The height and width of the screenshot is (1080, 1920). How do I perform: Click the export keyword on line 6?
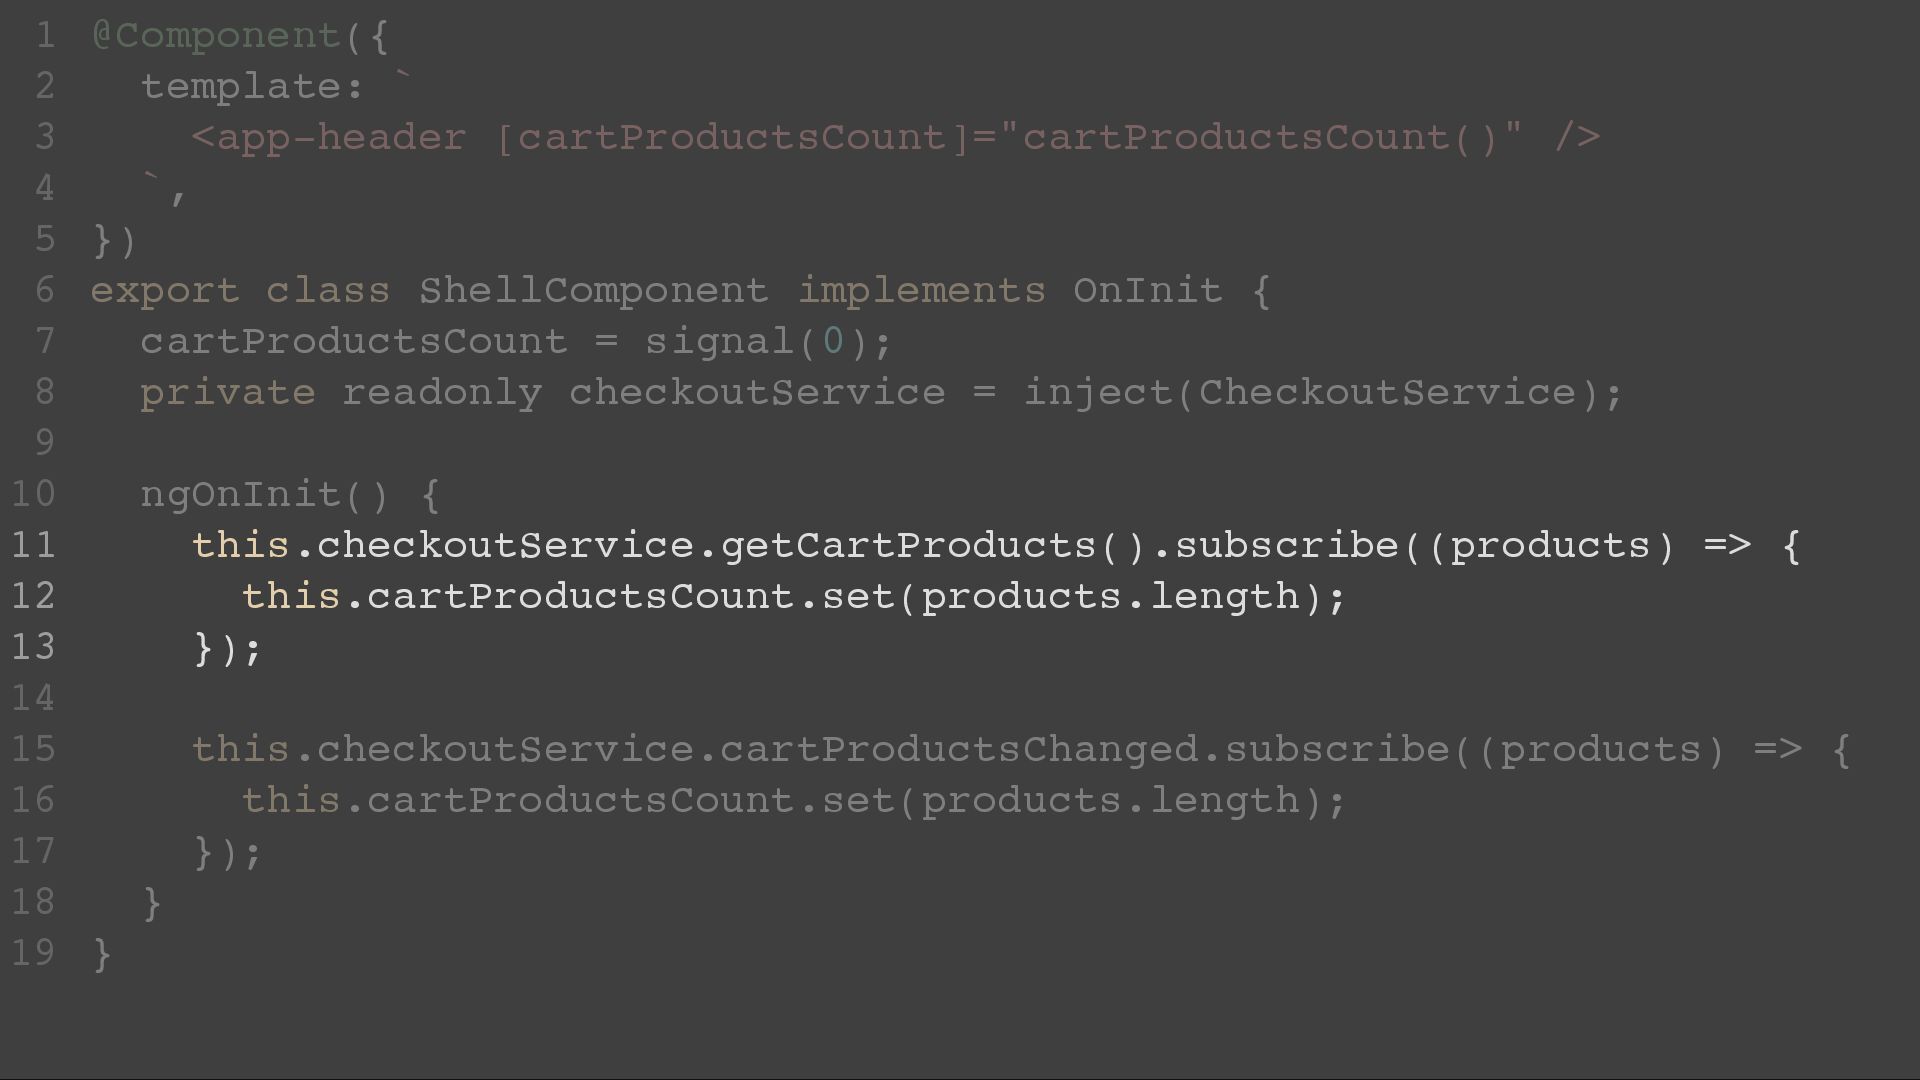(x=165, y=291)
